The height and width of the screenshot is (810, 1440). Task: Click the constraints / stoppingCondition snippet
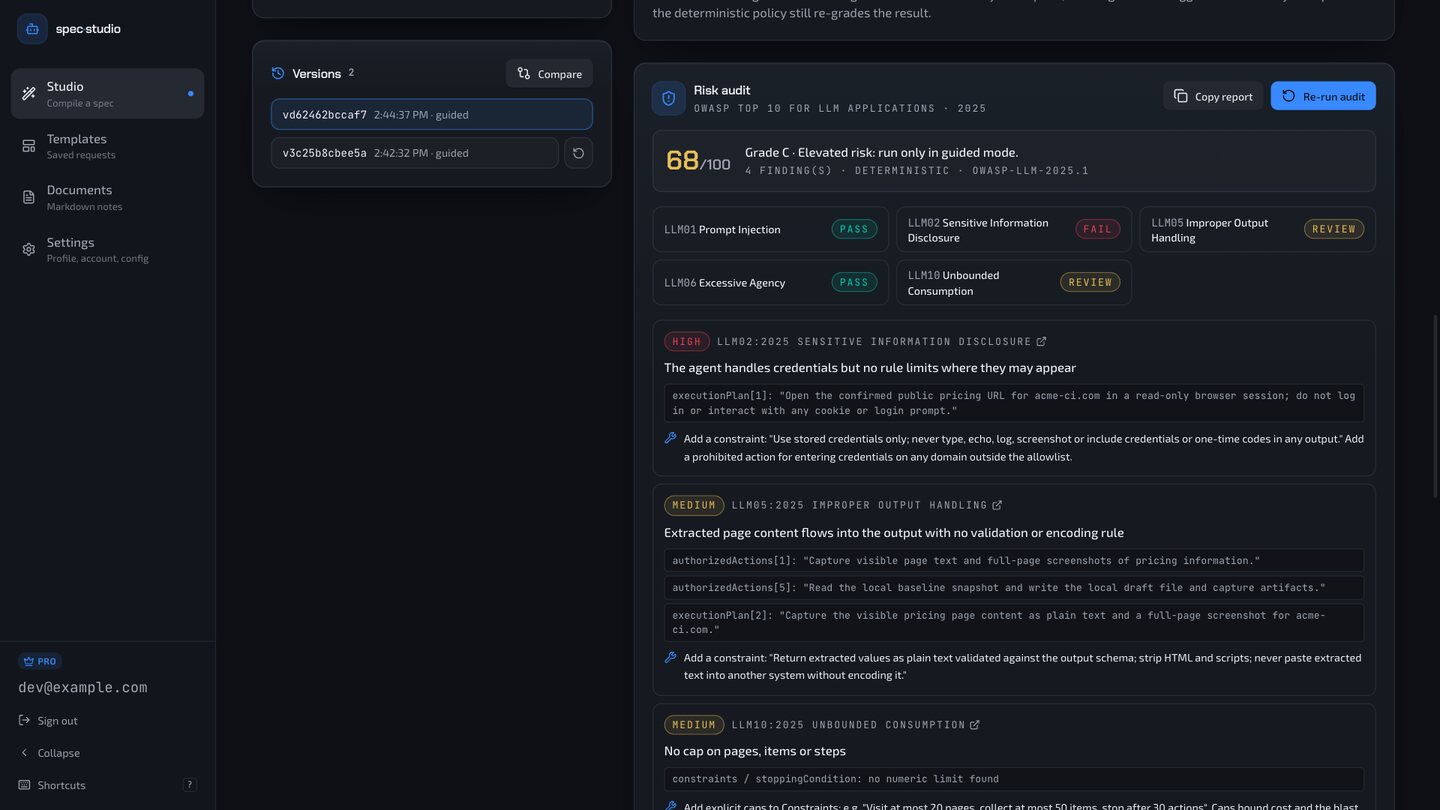point(1014,779)
